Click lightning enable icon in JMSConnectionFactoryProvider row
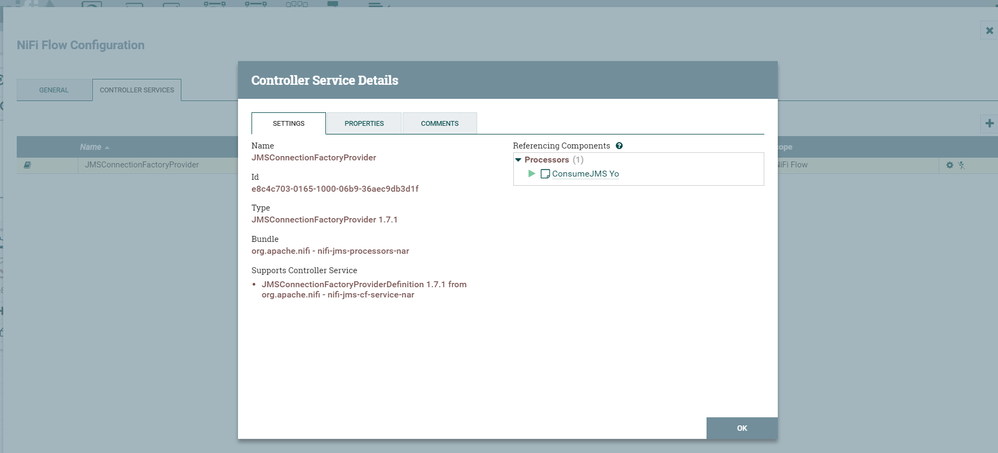This screenshot has width=998, height=453. 962,165
